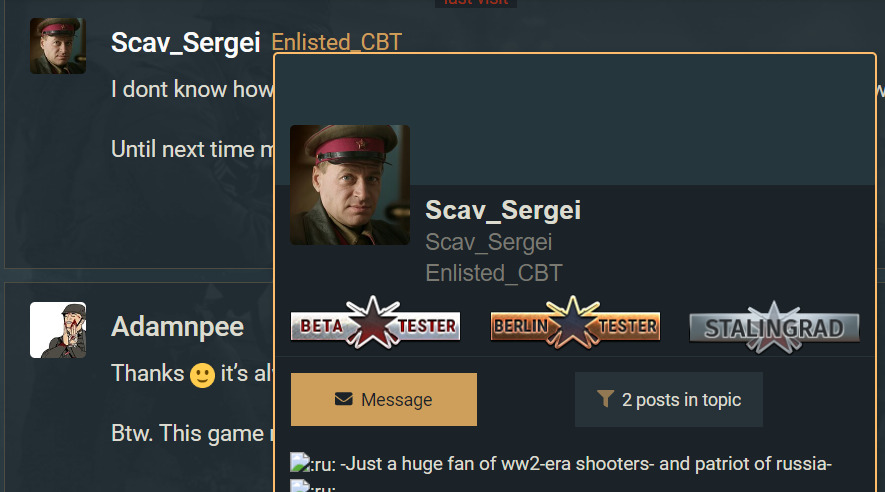Open Scav_Sergei's small post avatar
This screenshot has height=492, width=885.
click(58, 46)
